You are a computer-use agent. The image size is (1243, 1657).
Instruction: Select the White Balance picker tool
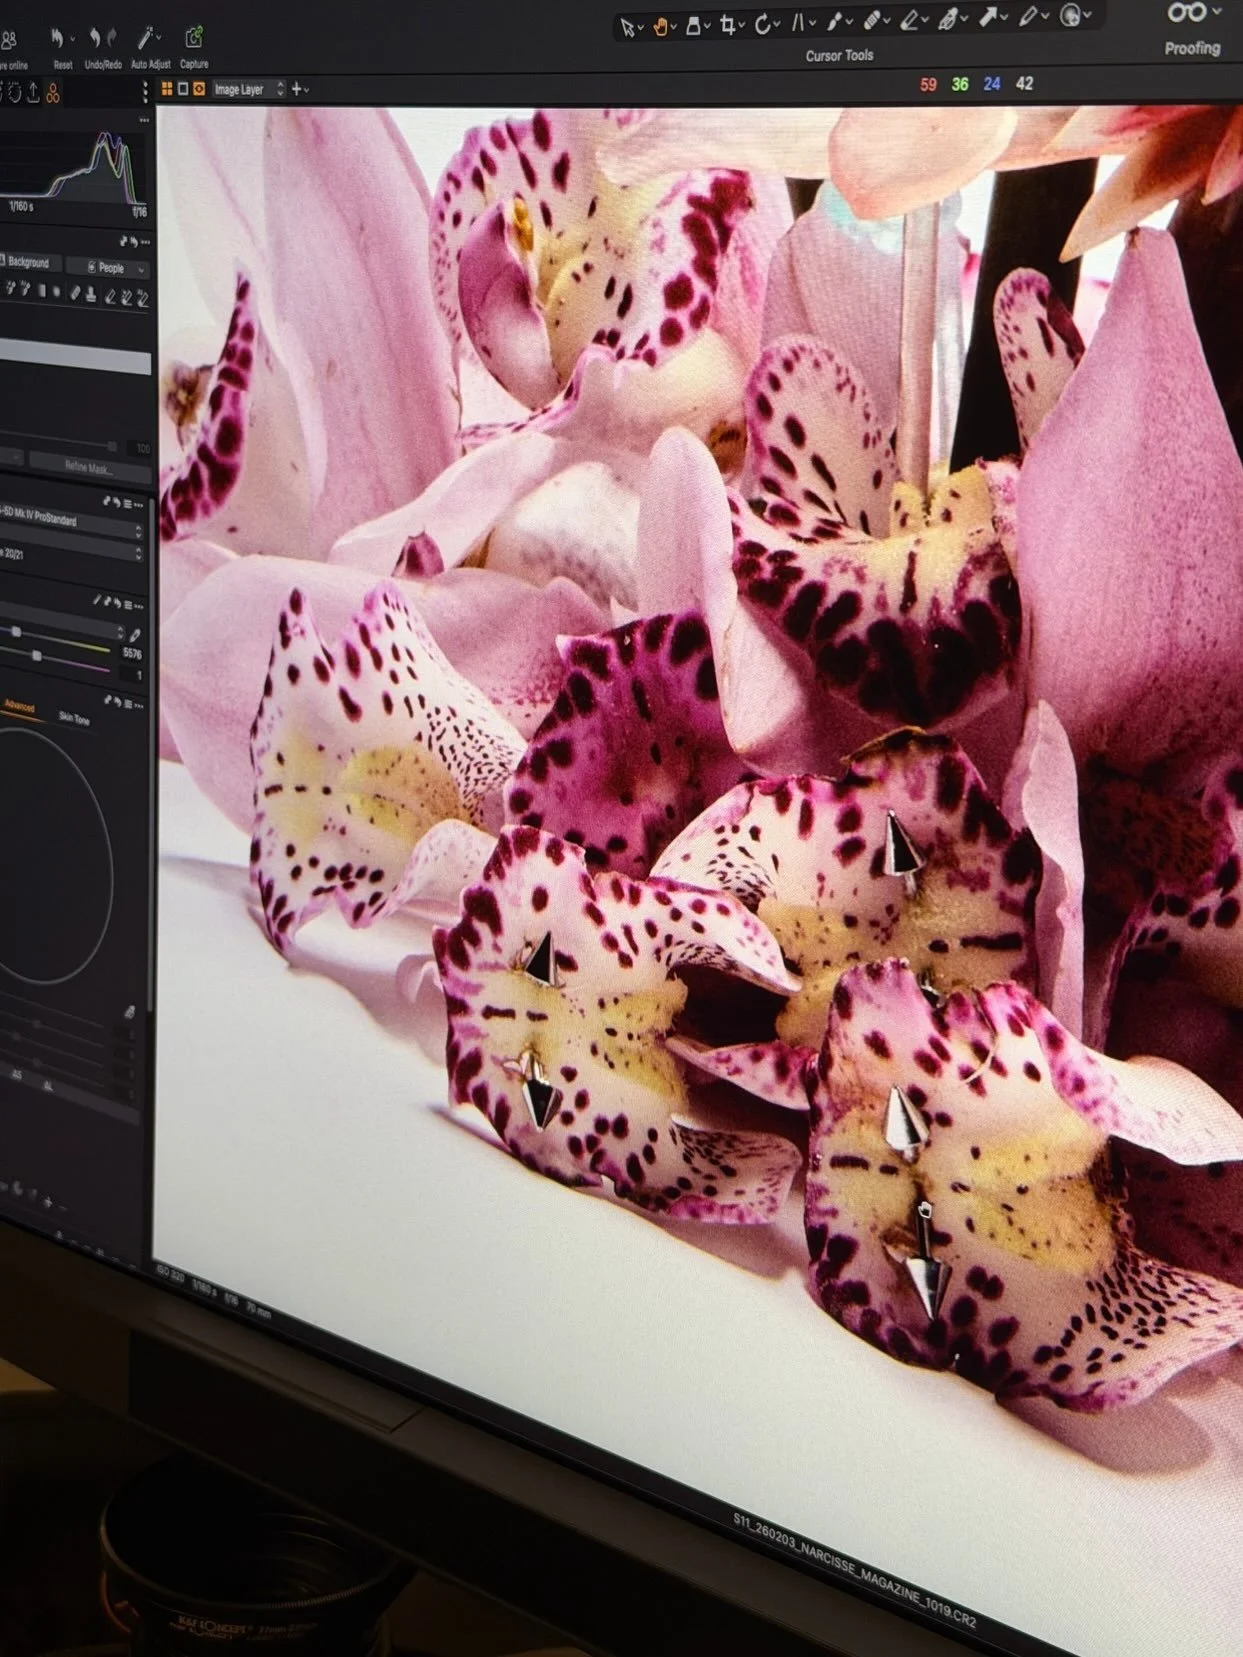click(x=947, y=19)
